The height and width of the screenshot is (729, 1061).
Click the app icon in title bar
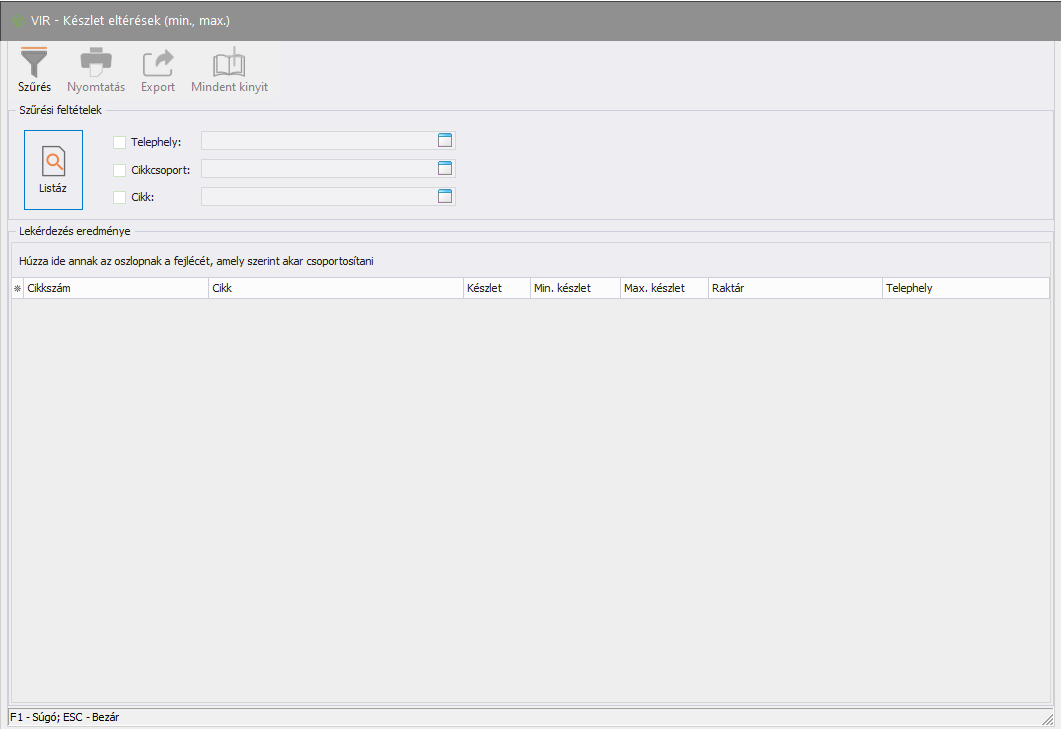coord(17,20)
